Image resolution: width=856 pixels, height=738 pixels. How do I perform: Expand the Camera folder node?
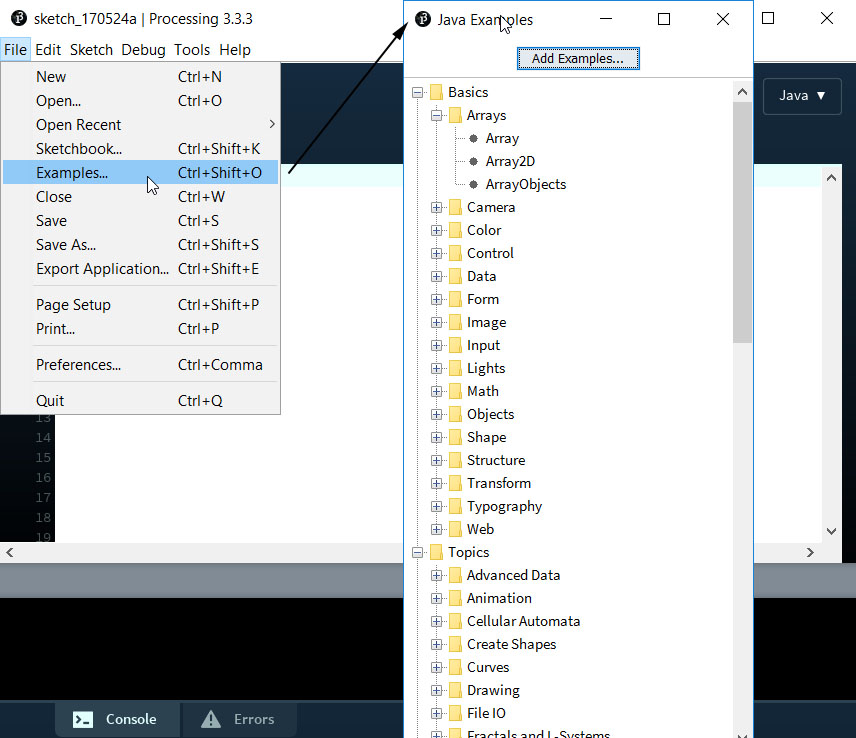click(x=436, y=207)
